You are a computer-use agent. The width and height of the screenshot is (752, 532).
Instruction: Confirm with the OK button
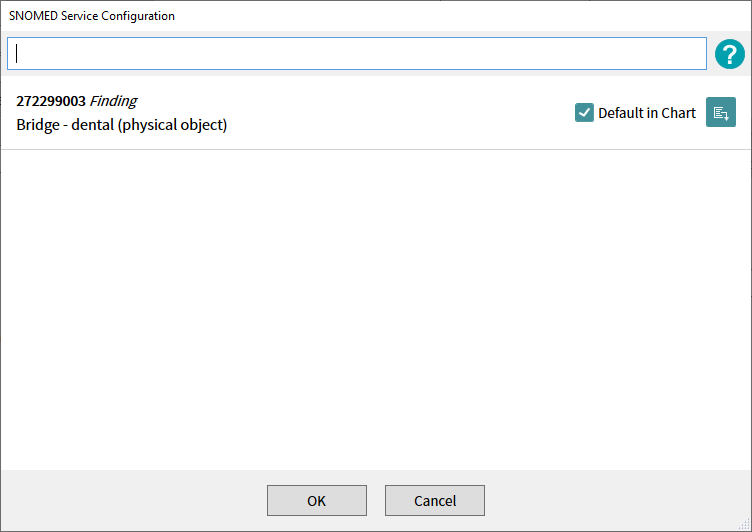click(x=317, y=500)
